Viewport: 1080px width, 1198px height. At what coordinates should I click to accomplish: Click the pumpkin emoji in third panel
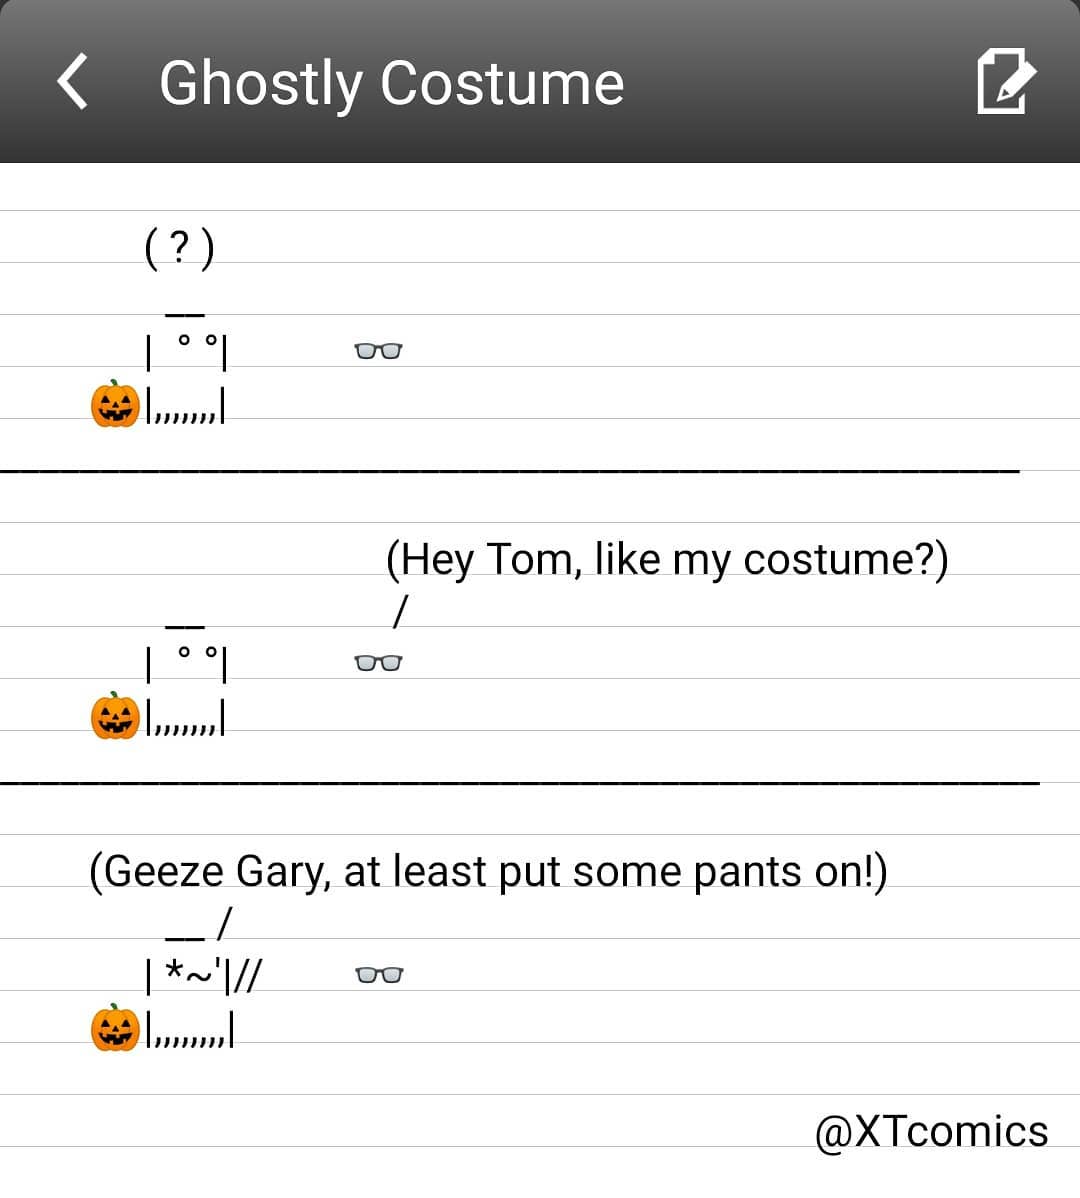pyautogui.click(x=115, y=1028)
